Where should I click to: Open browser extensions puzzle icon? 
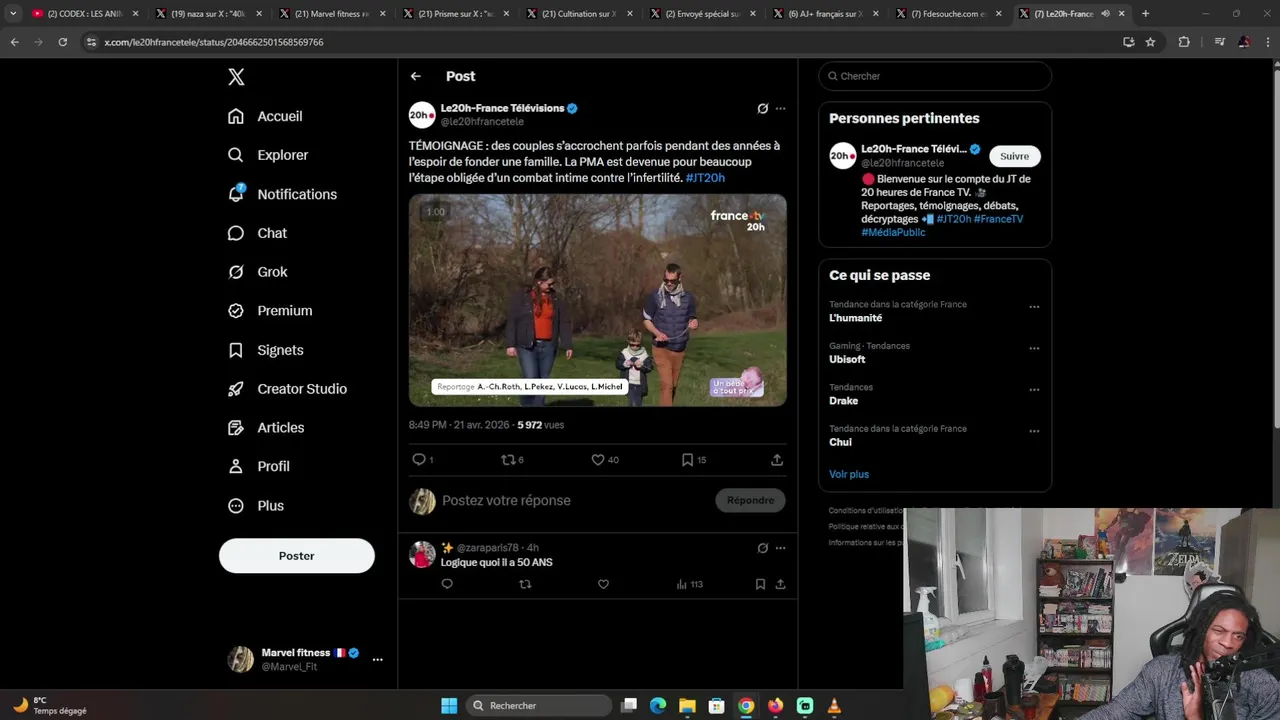pos(1184,42)
